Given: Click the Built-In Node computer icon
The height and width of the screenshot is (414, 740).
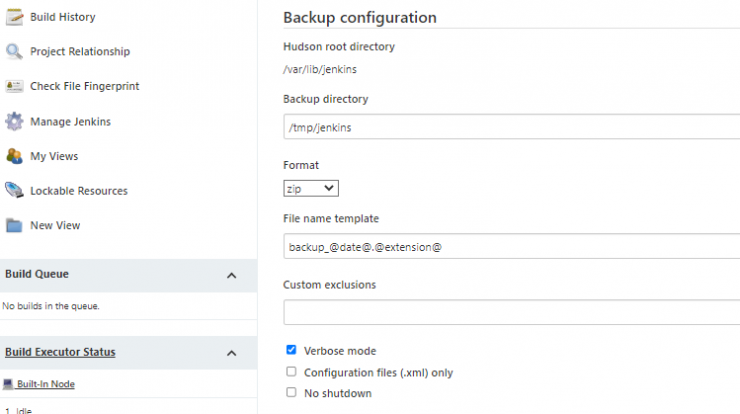Looking at the screenshot, I should click(x=8, y=384).
